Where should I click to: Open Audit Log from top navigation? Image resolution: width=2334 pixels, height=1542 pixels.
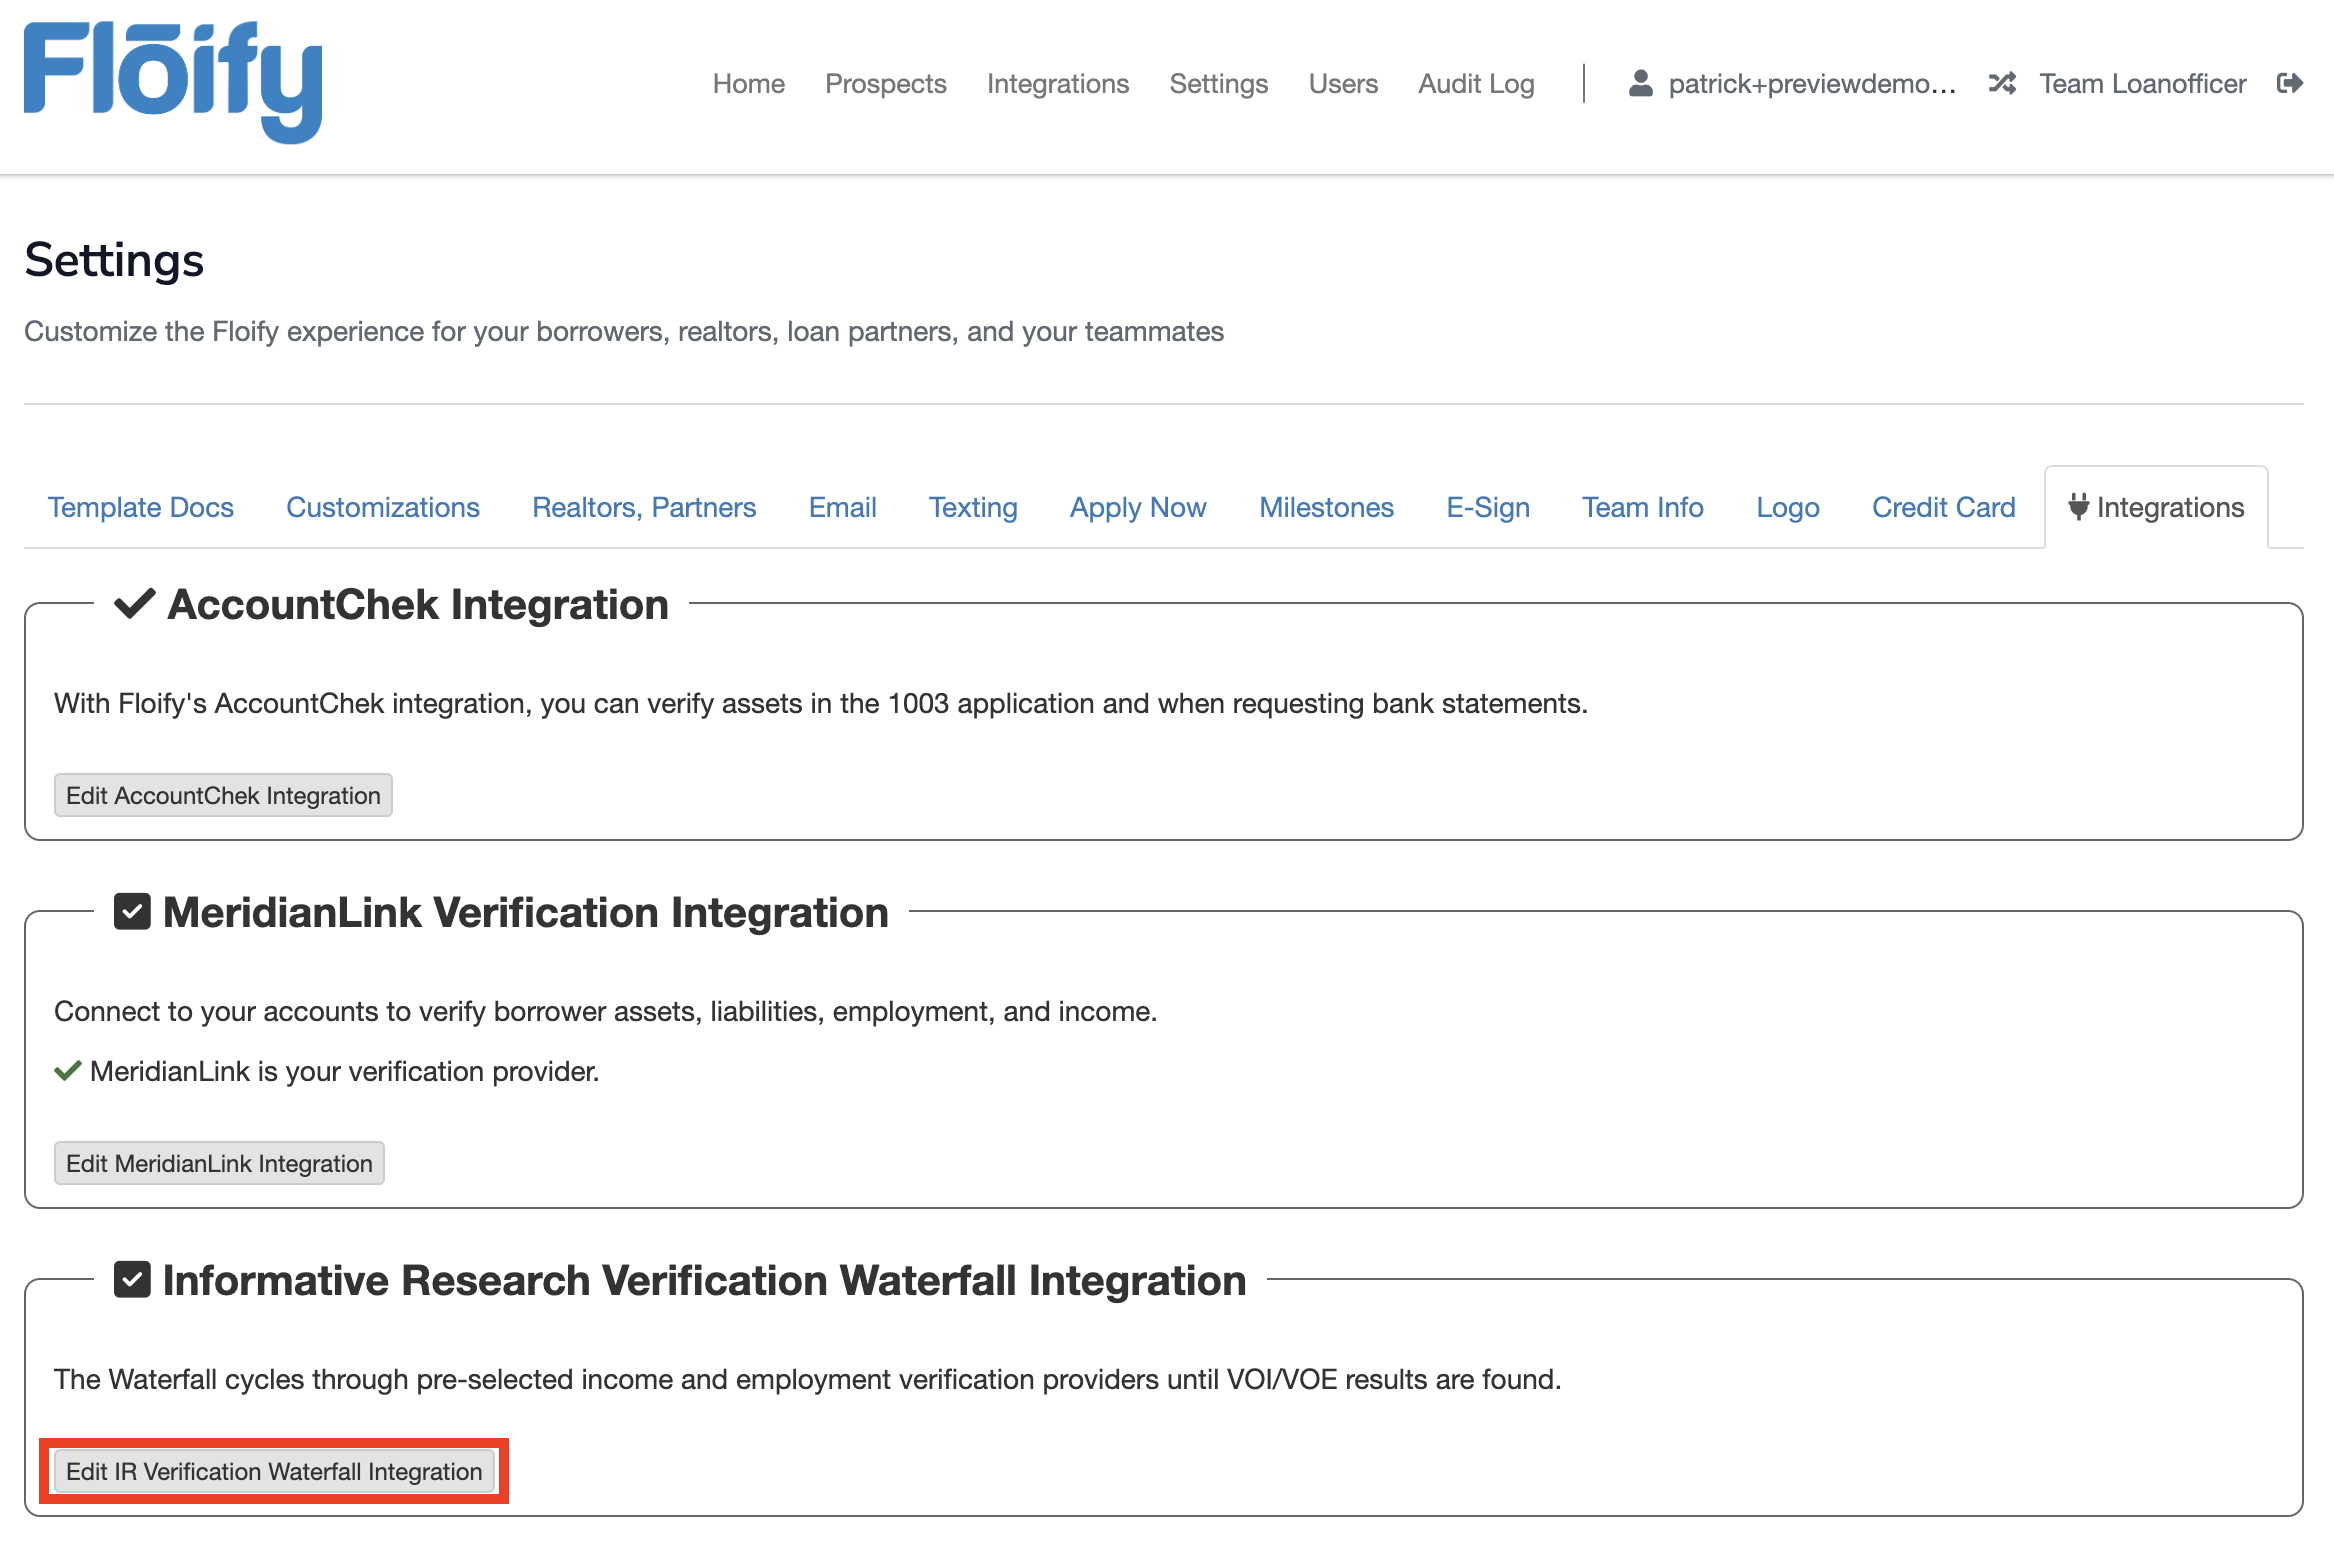(x=1476, y=84)
